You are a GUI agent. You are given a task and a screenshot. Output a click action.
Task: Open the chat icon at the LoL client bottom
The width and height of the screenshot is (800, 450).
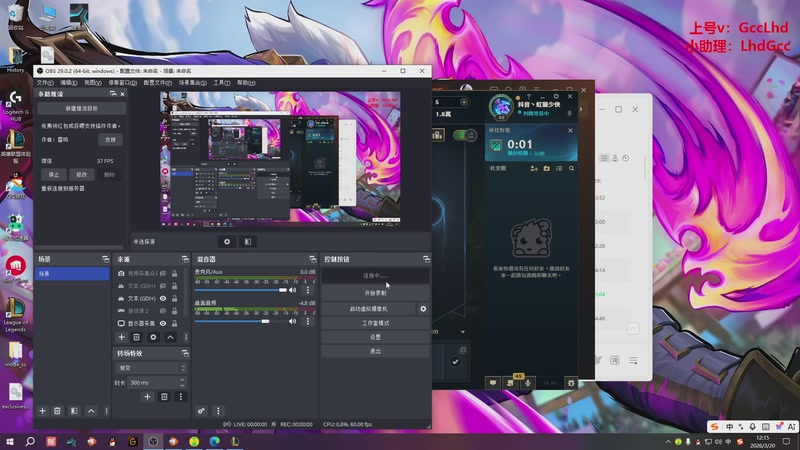click(493, 382)
